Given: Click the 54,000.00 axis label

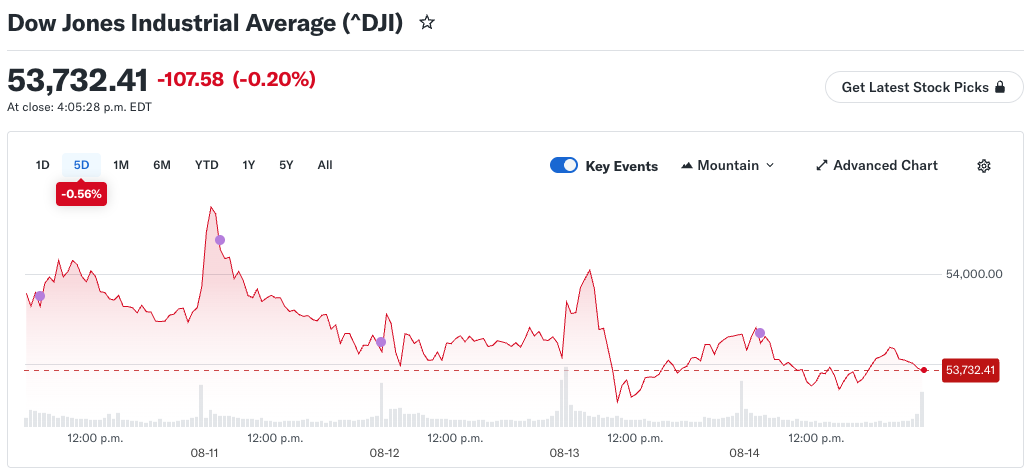Looking at the screenshot, I should click(974, 274).
